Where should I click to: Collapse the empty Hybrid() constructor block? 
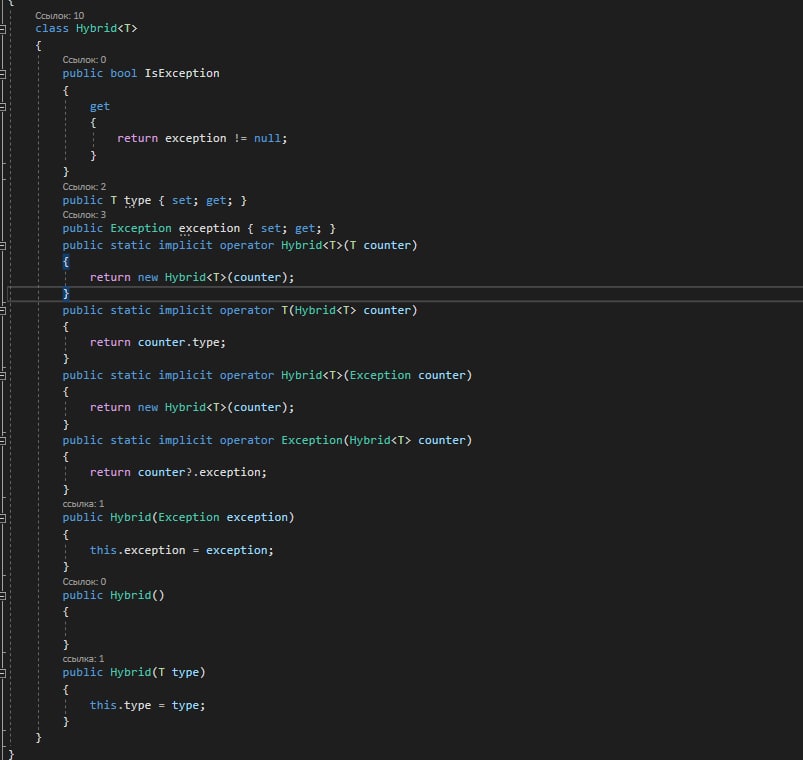pyautogui.click(x=3, y=596)
